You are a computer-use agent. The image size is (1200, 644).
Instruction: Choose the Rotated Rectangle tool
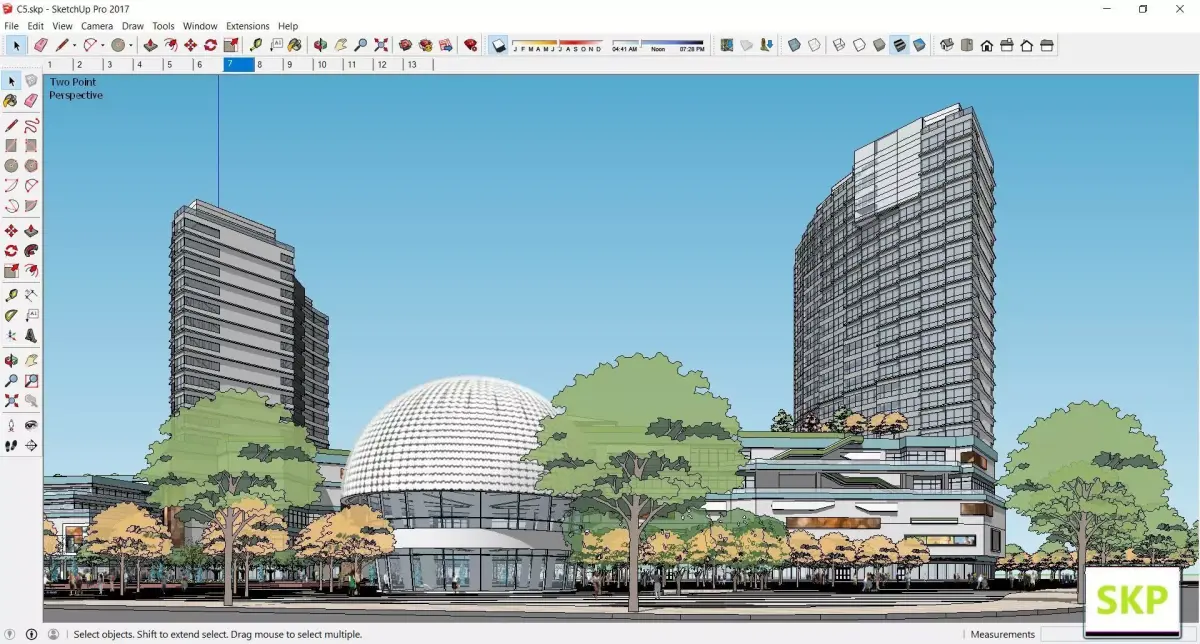click(31, 146)
